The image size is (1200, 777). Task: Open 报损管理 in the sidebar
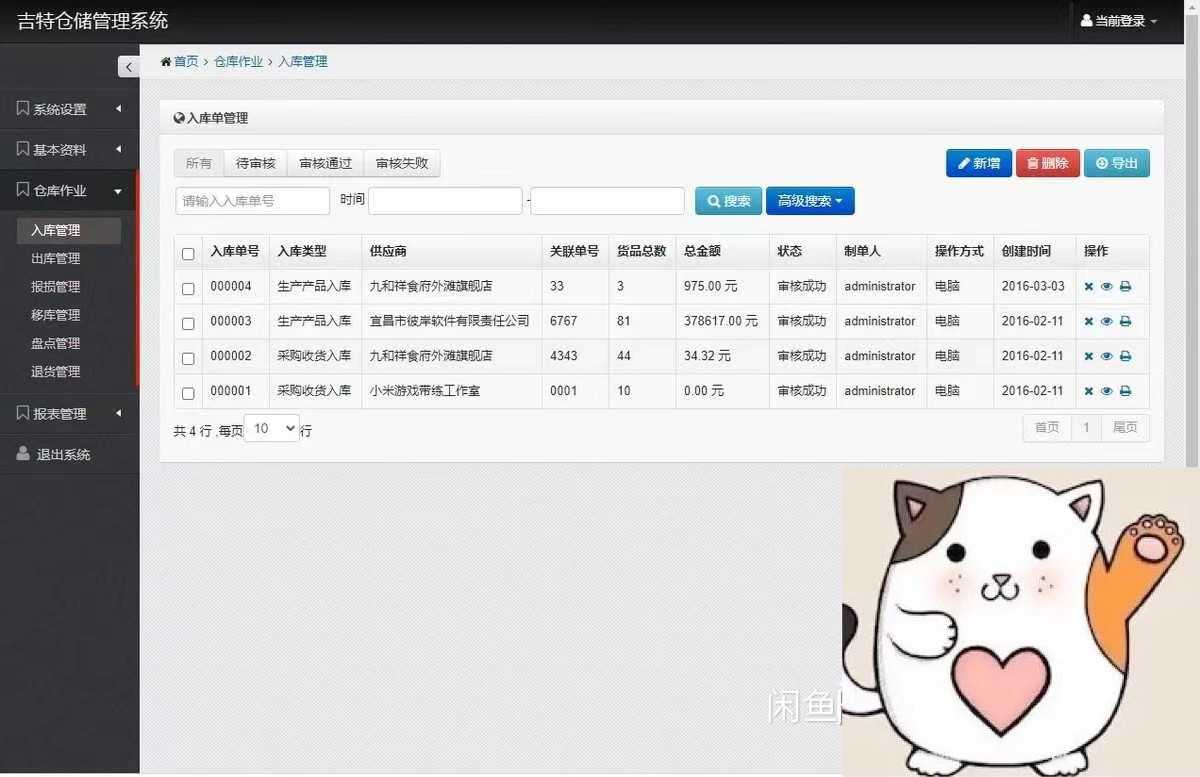point(56,287)
